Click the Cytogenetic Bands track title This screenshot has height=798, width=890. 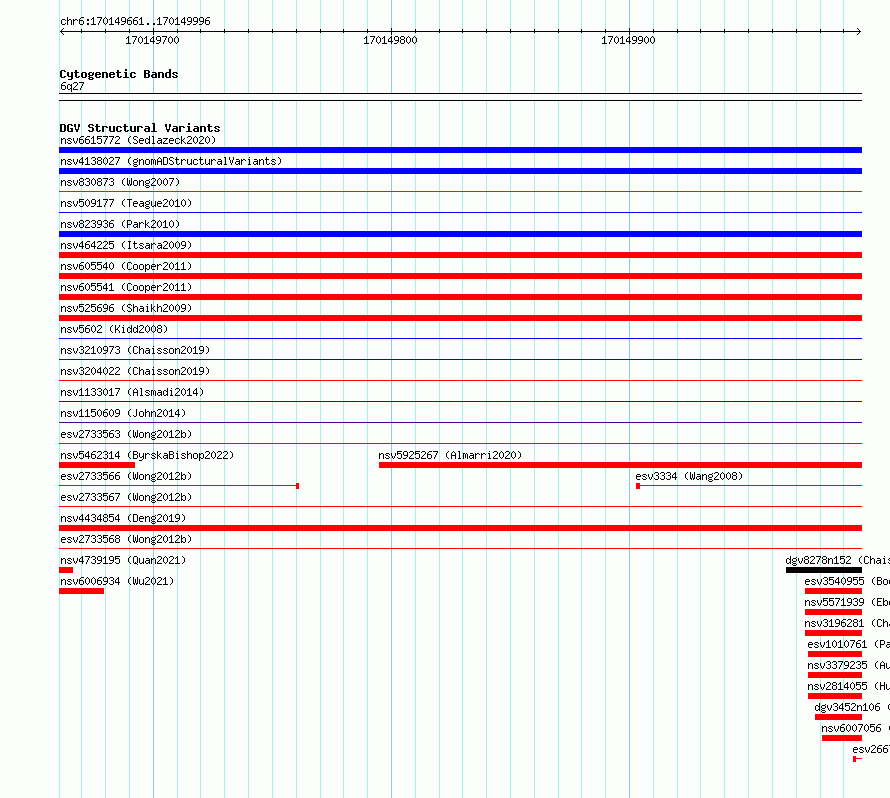[119, 74]
